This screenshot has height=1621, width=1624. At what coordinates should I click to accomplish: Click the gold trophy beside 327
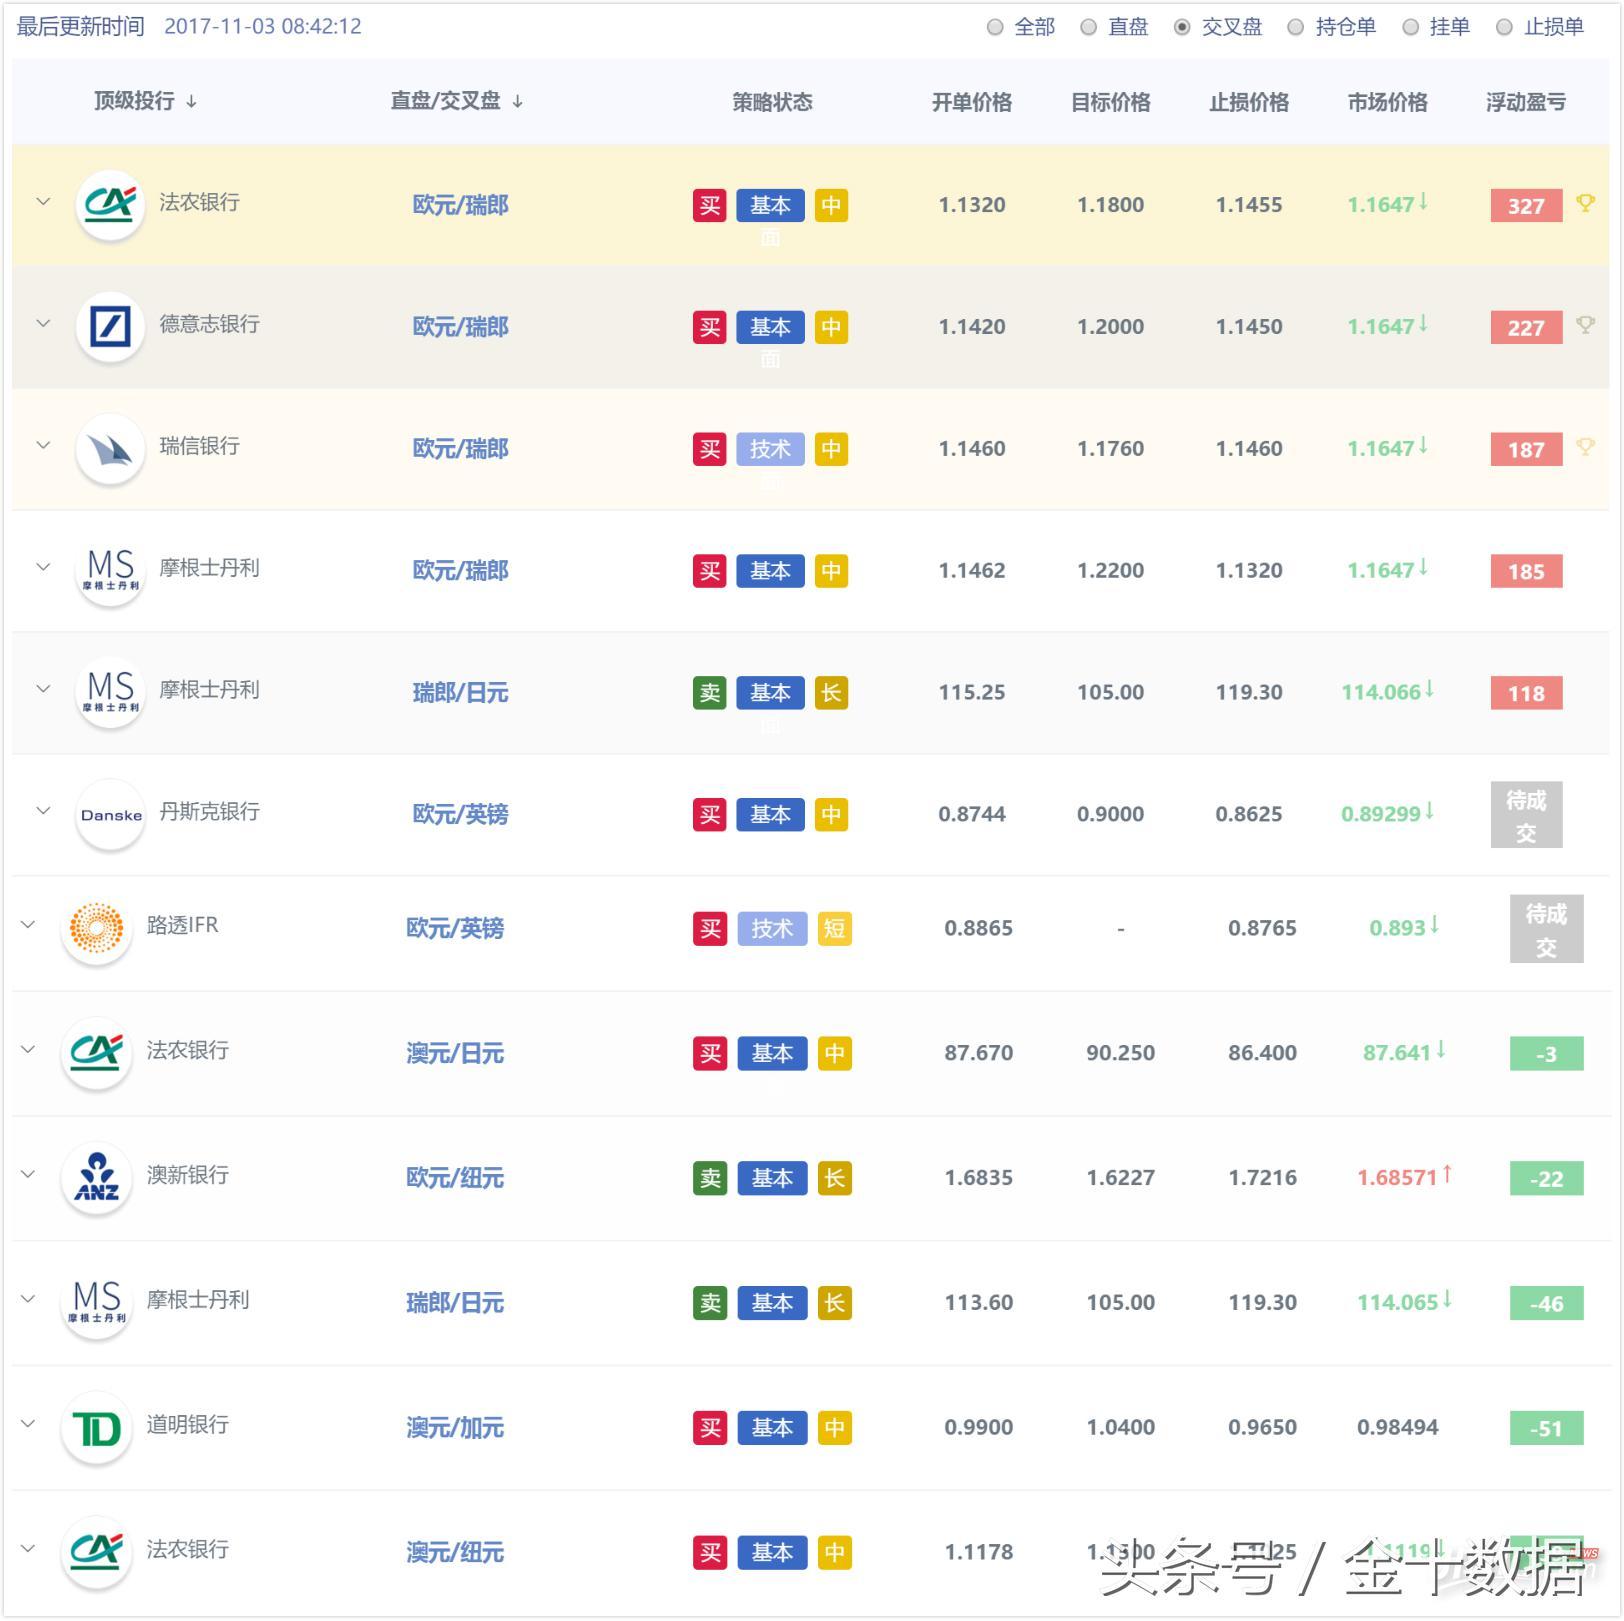point(1585,203)
